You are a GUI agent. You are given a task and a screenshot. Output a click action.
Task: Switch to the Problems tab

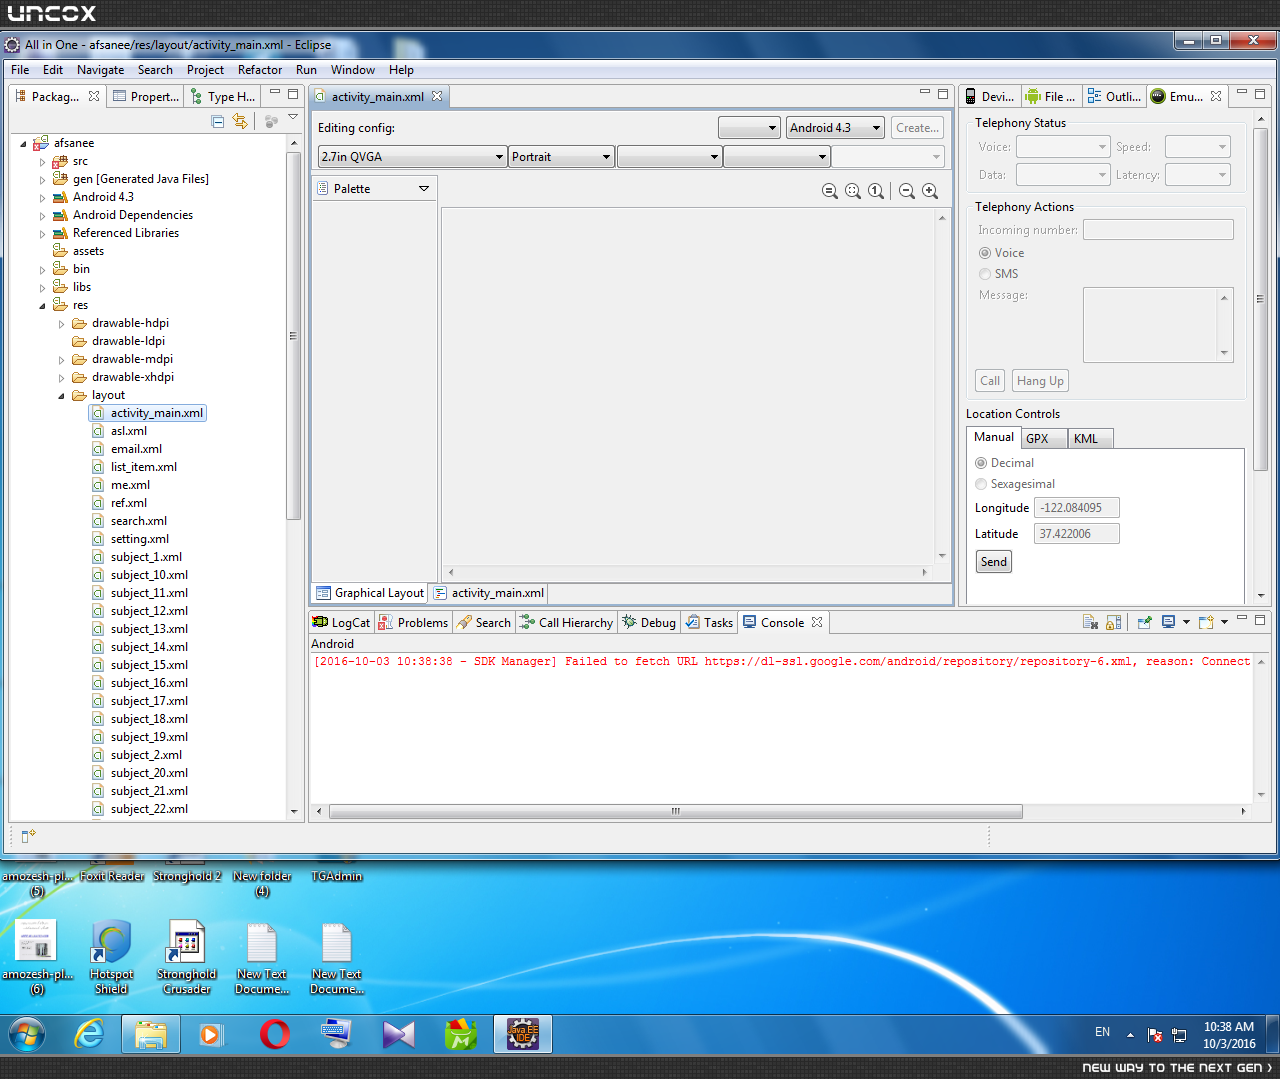tap(413, 622)
